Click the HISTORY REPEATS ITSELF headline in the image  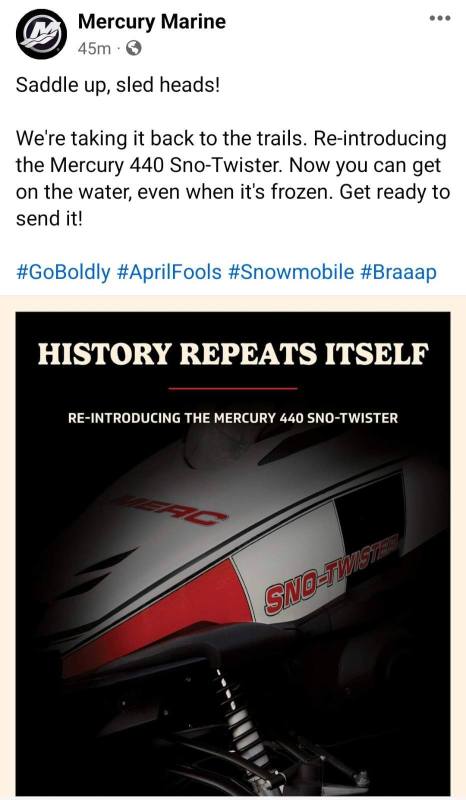point(233,354)
